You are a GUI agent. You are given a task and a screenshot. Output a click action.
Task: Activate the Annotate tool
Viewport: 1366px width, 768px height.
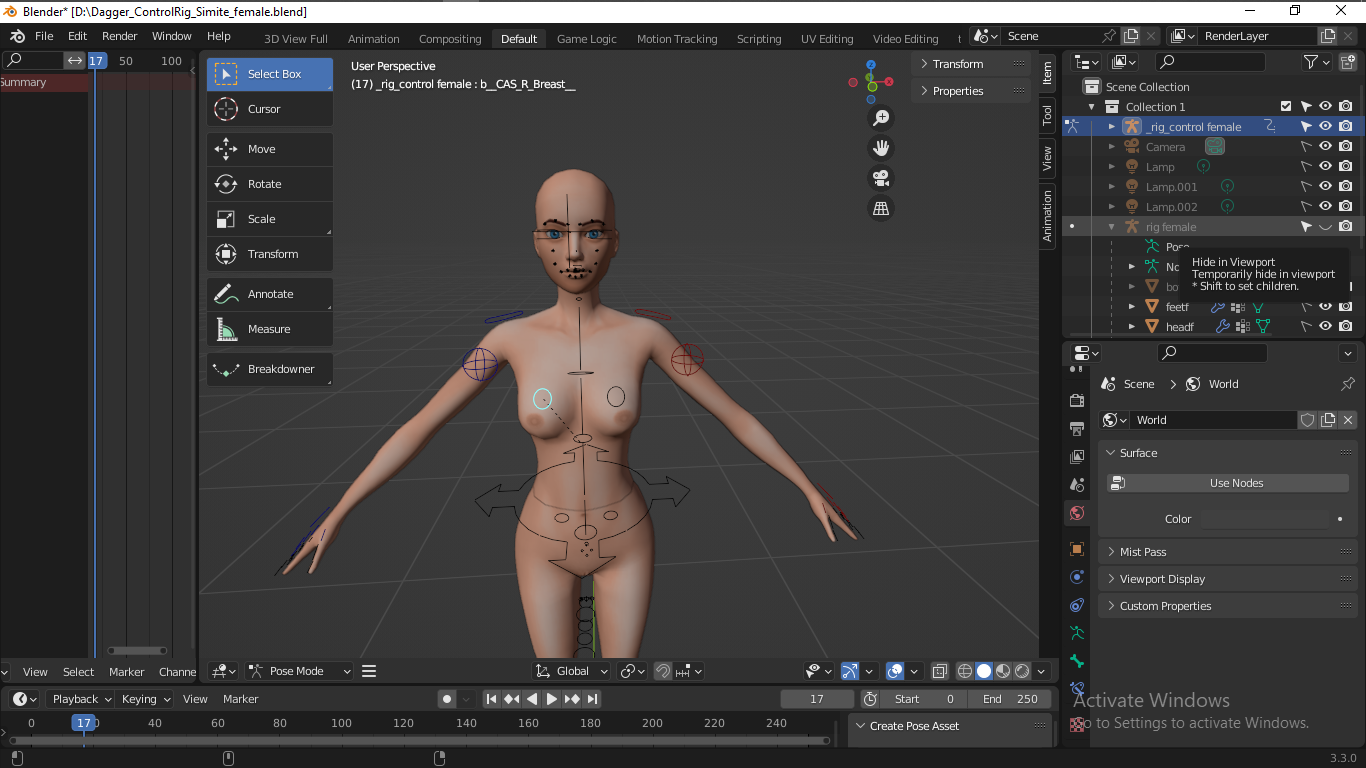(269, 293)
